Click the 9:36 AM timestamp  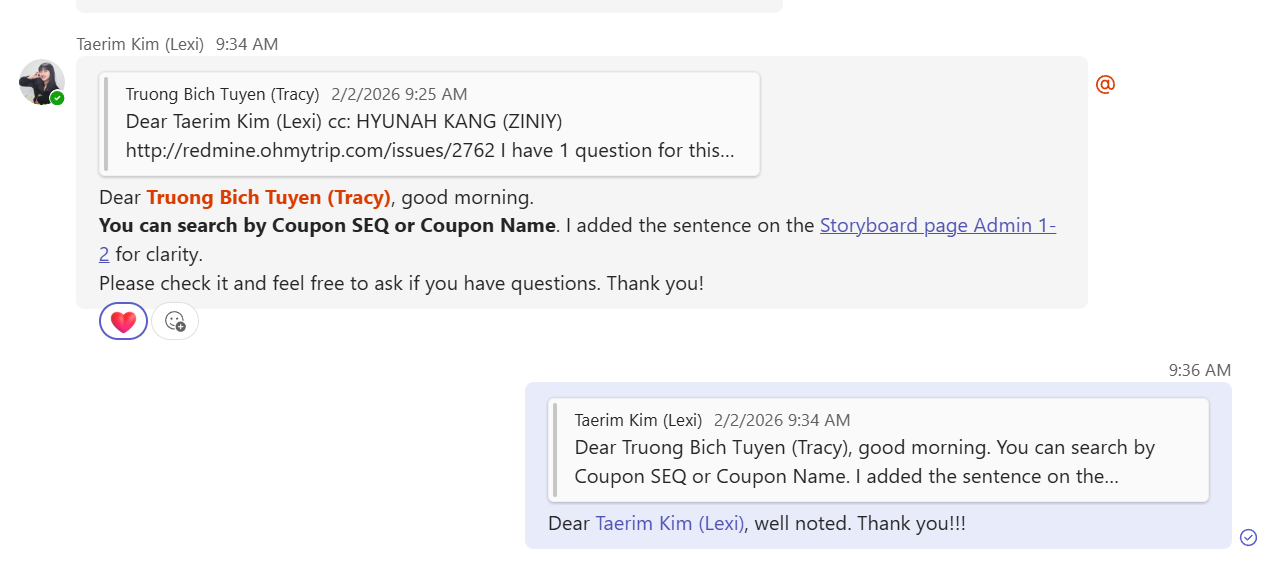(x=1199, y=370)
